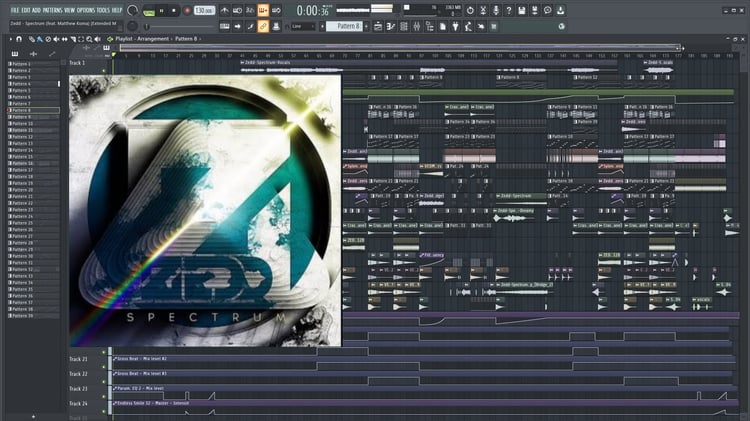This screenshot has width=750, height=421.
Task: Toggle wait for input to start
Action: [x=237, y=10]
